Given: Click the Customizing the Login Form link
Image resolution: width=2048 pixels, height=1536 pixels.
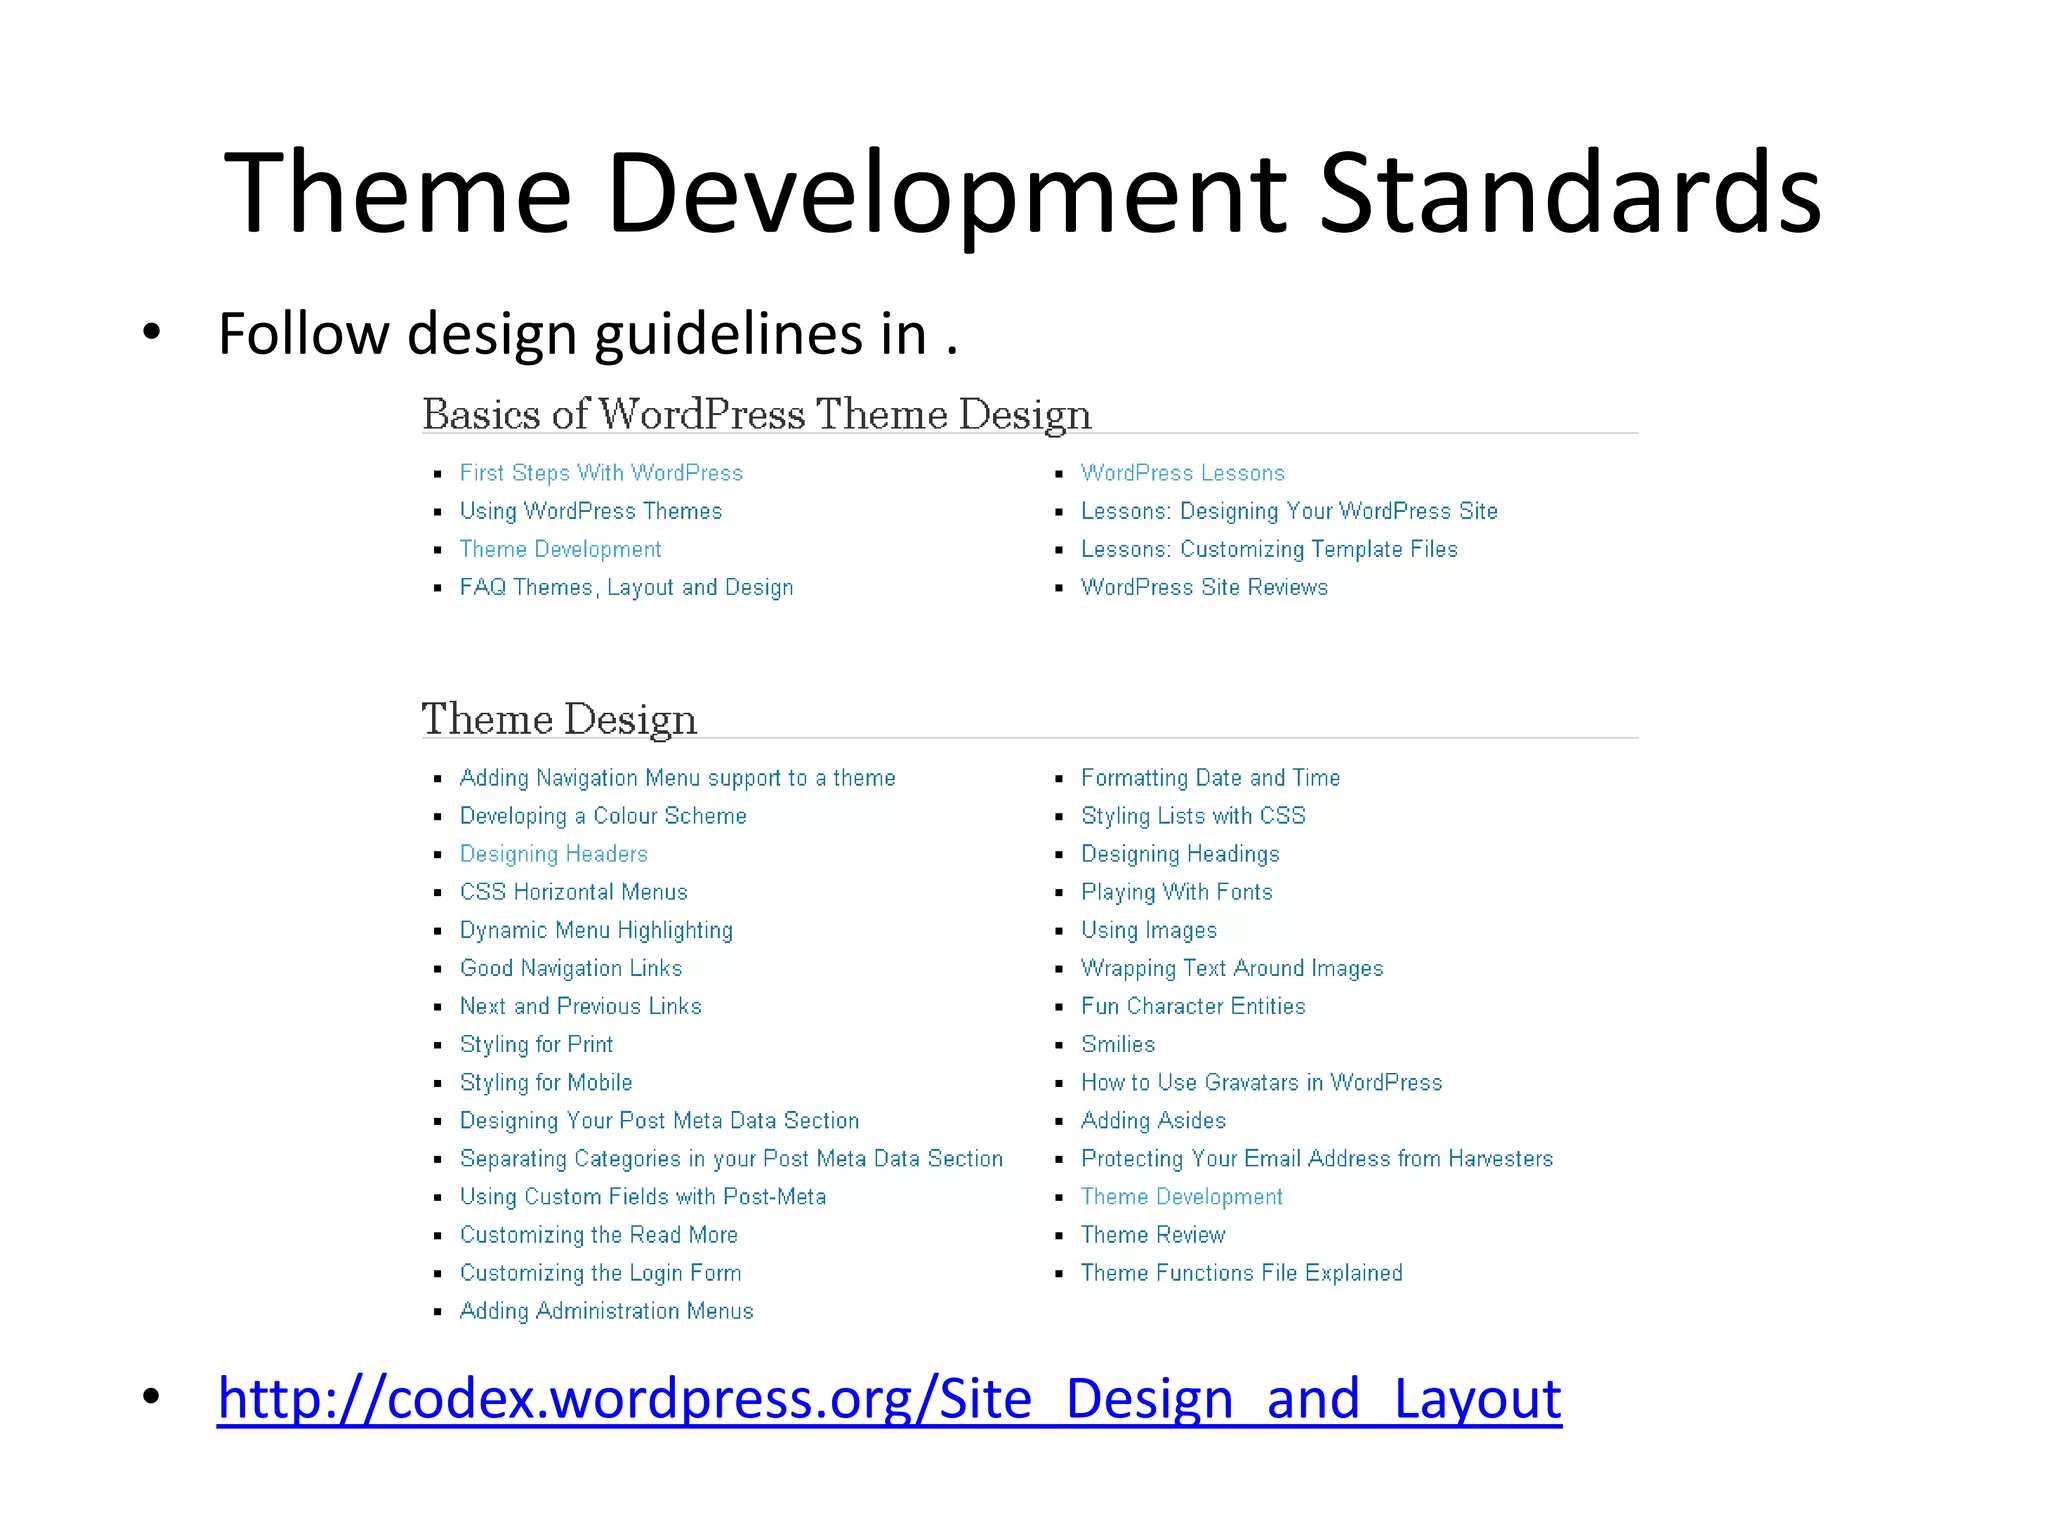Looking at the screenshot, I should [x=600, y=1273].
